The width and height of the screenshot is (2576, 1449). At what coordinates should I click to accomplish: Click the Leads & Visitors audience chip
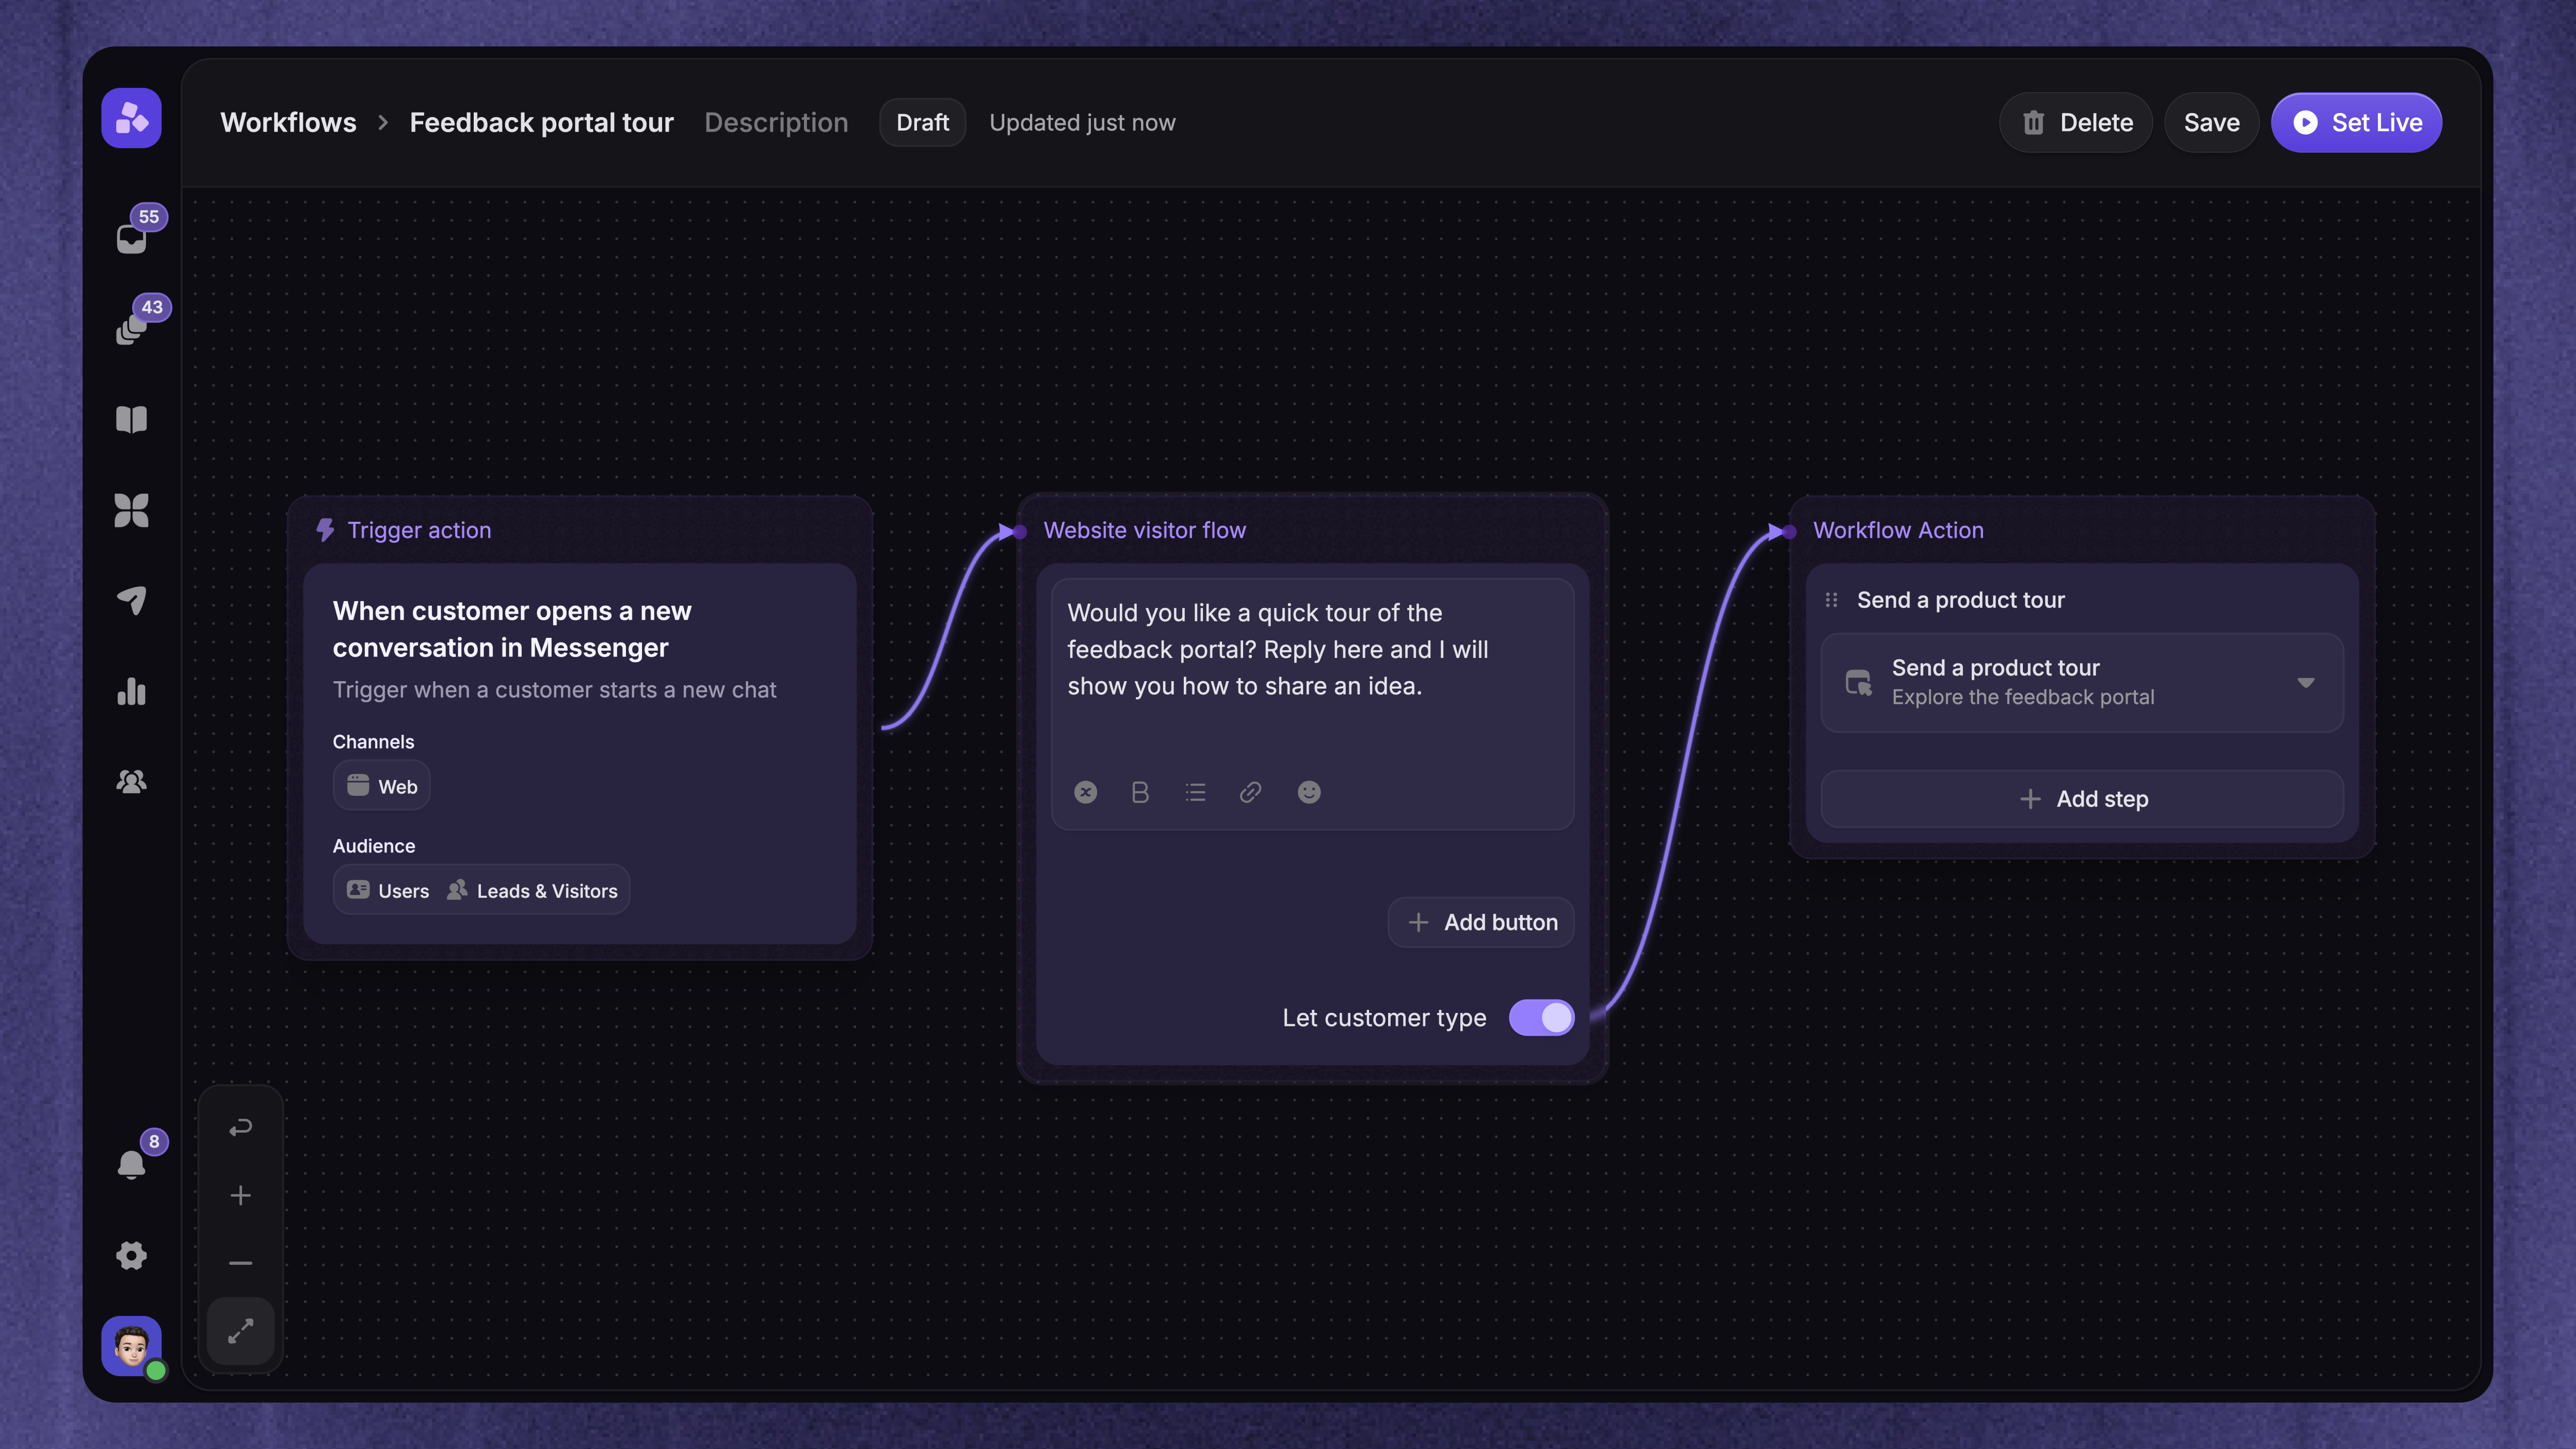(533, 890)
